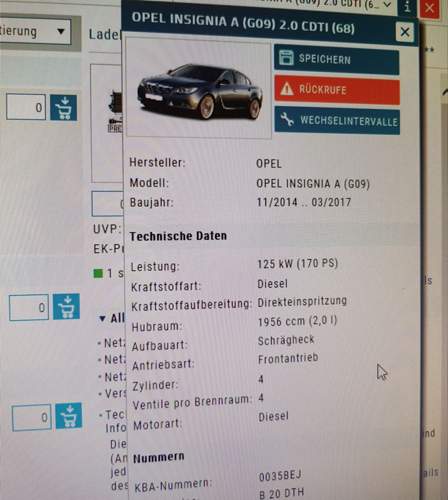Click the top add-to-cart icon
The image size is (448, 500).
click(x=63, y=108)
